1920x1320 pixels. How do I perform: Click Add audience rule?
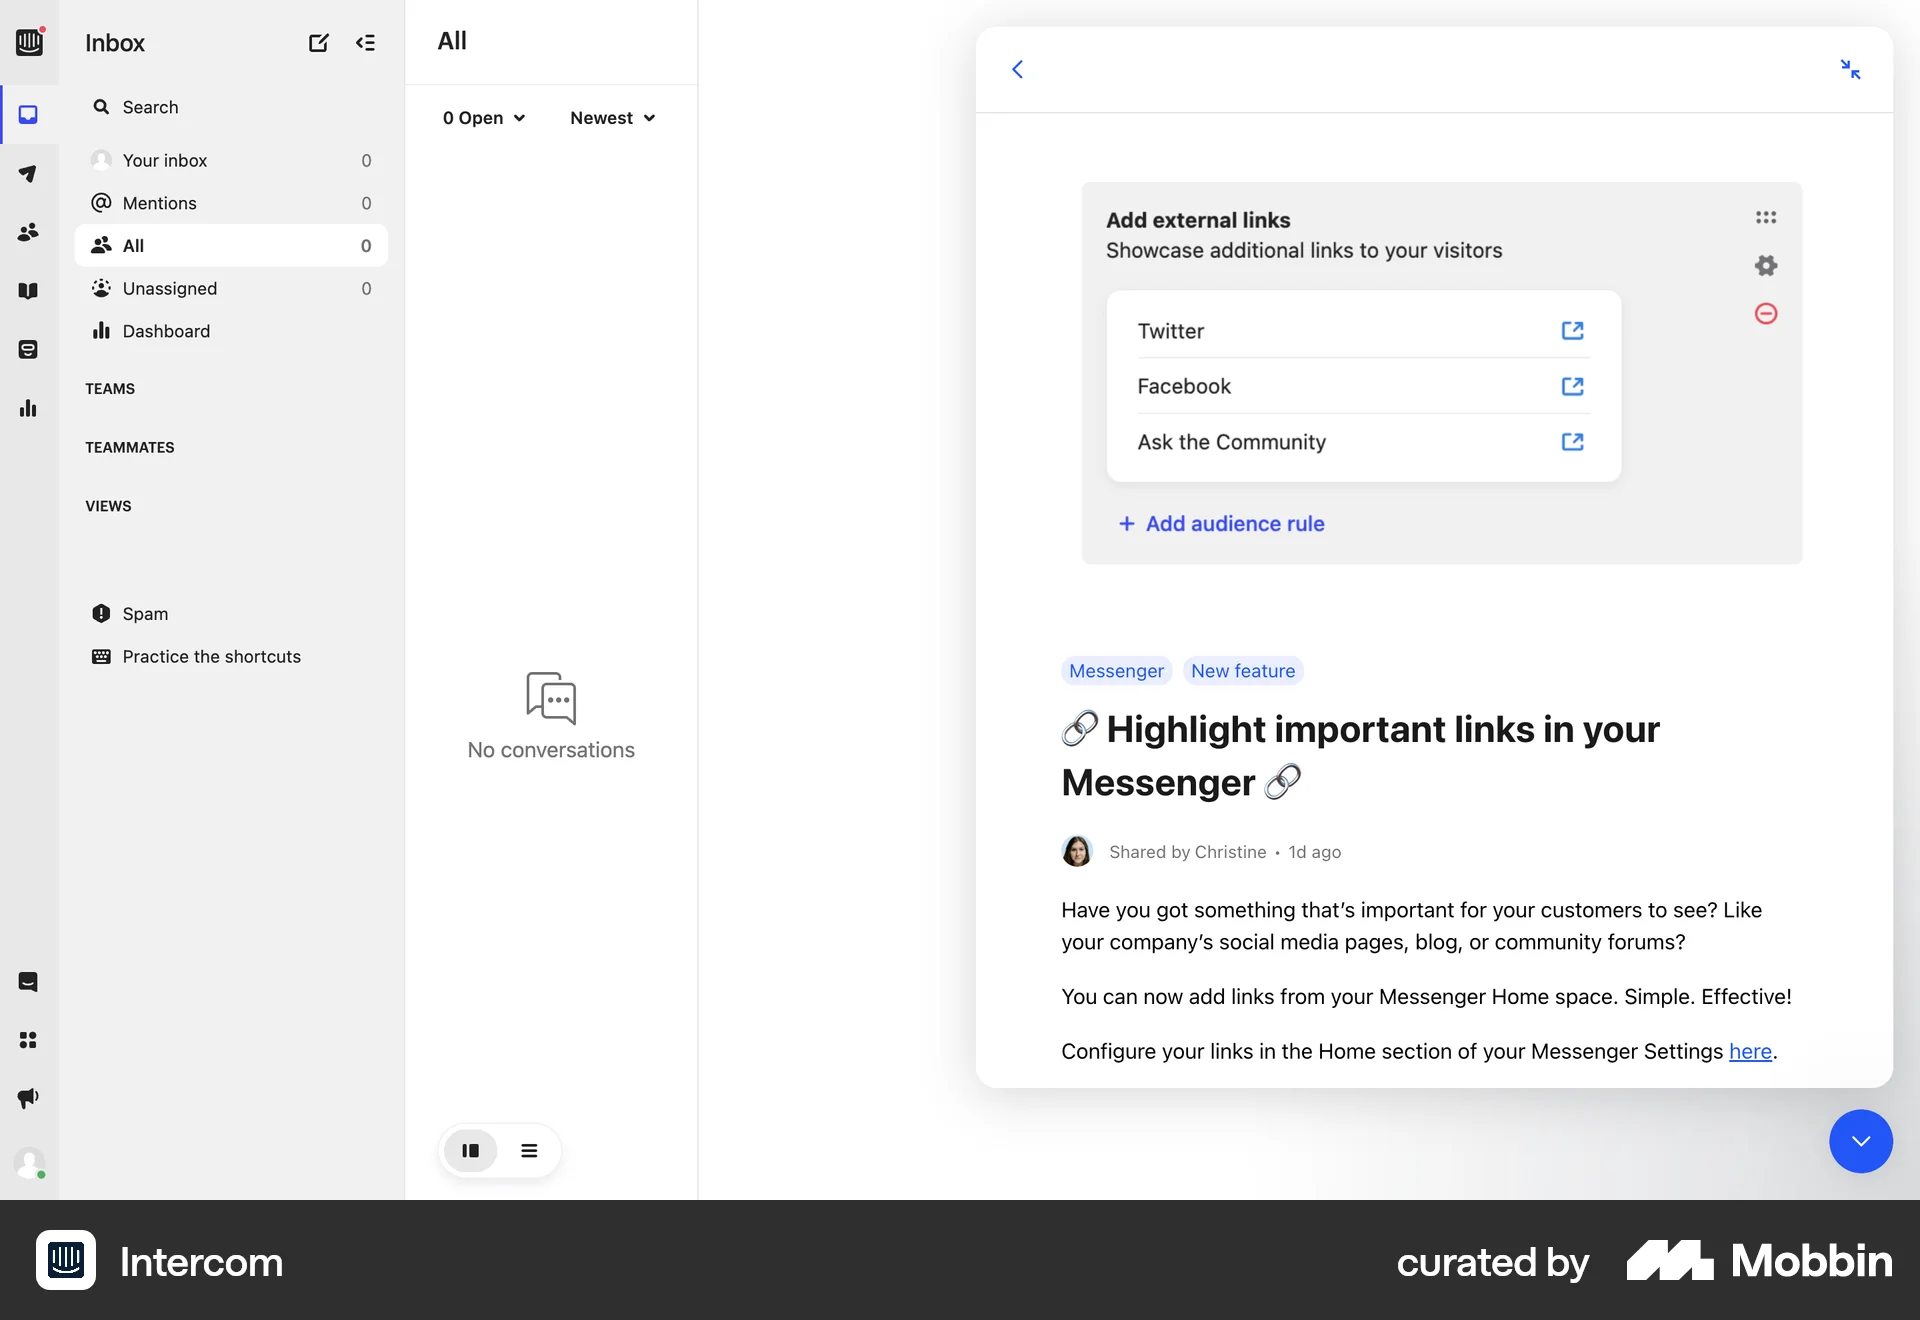[x=1221, y=523]
